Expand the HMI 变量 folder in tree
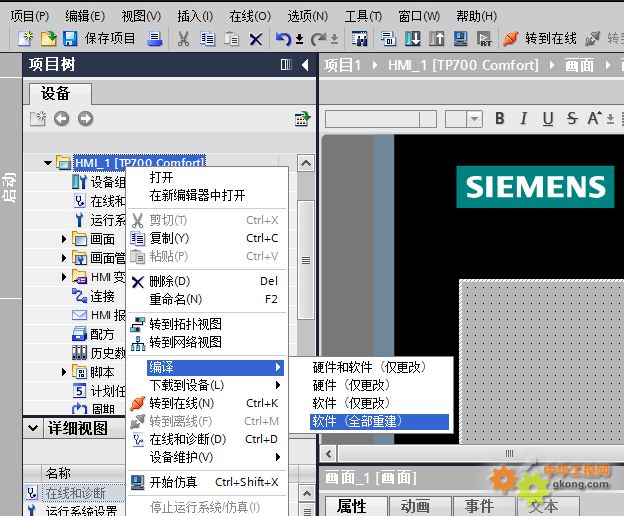 tap(64, 276)
